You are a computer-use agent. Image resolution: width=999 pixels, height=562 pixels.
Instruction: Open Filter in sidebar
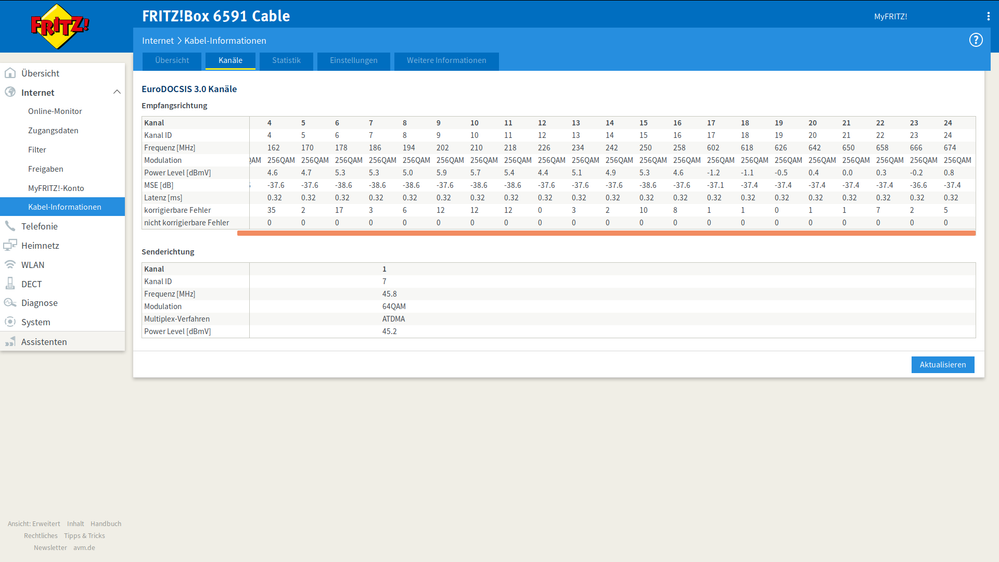(37, 149)
